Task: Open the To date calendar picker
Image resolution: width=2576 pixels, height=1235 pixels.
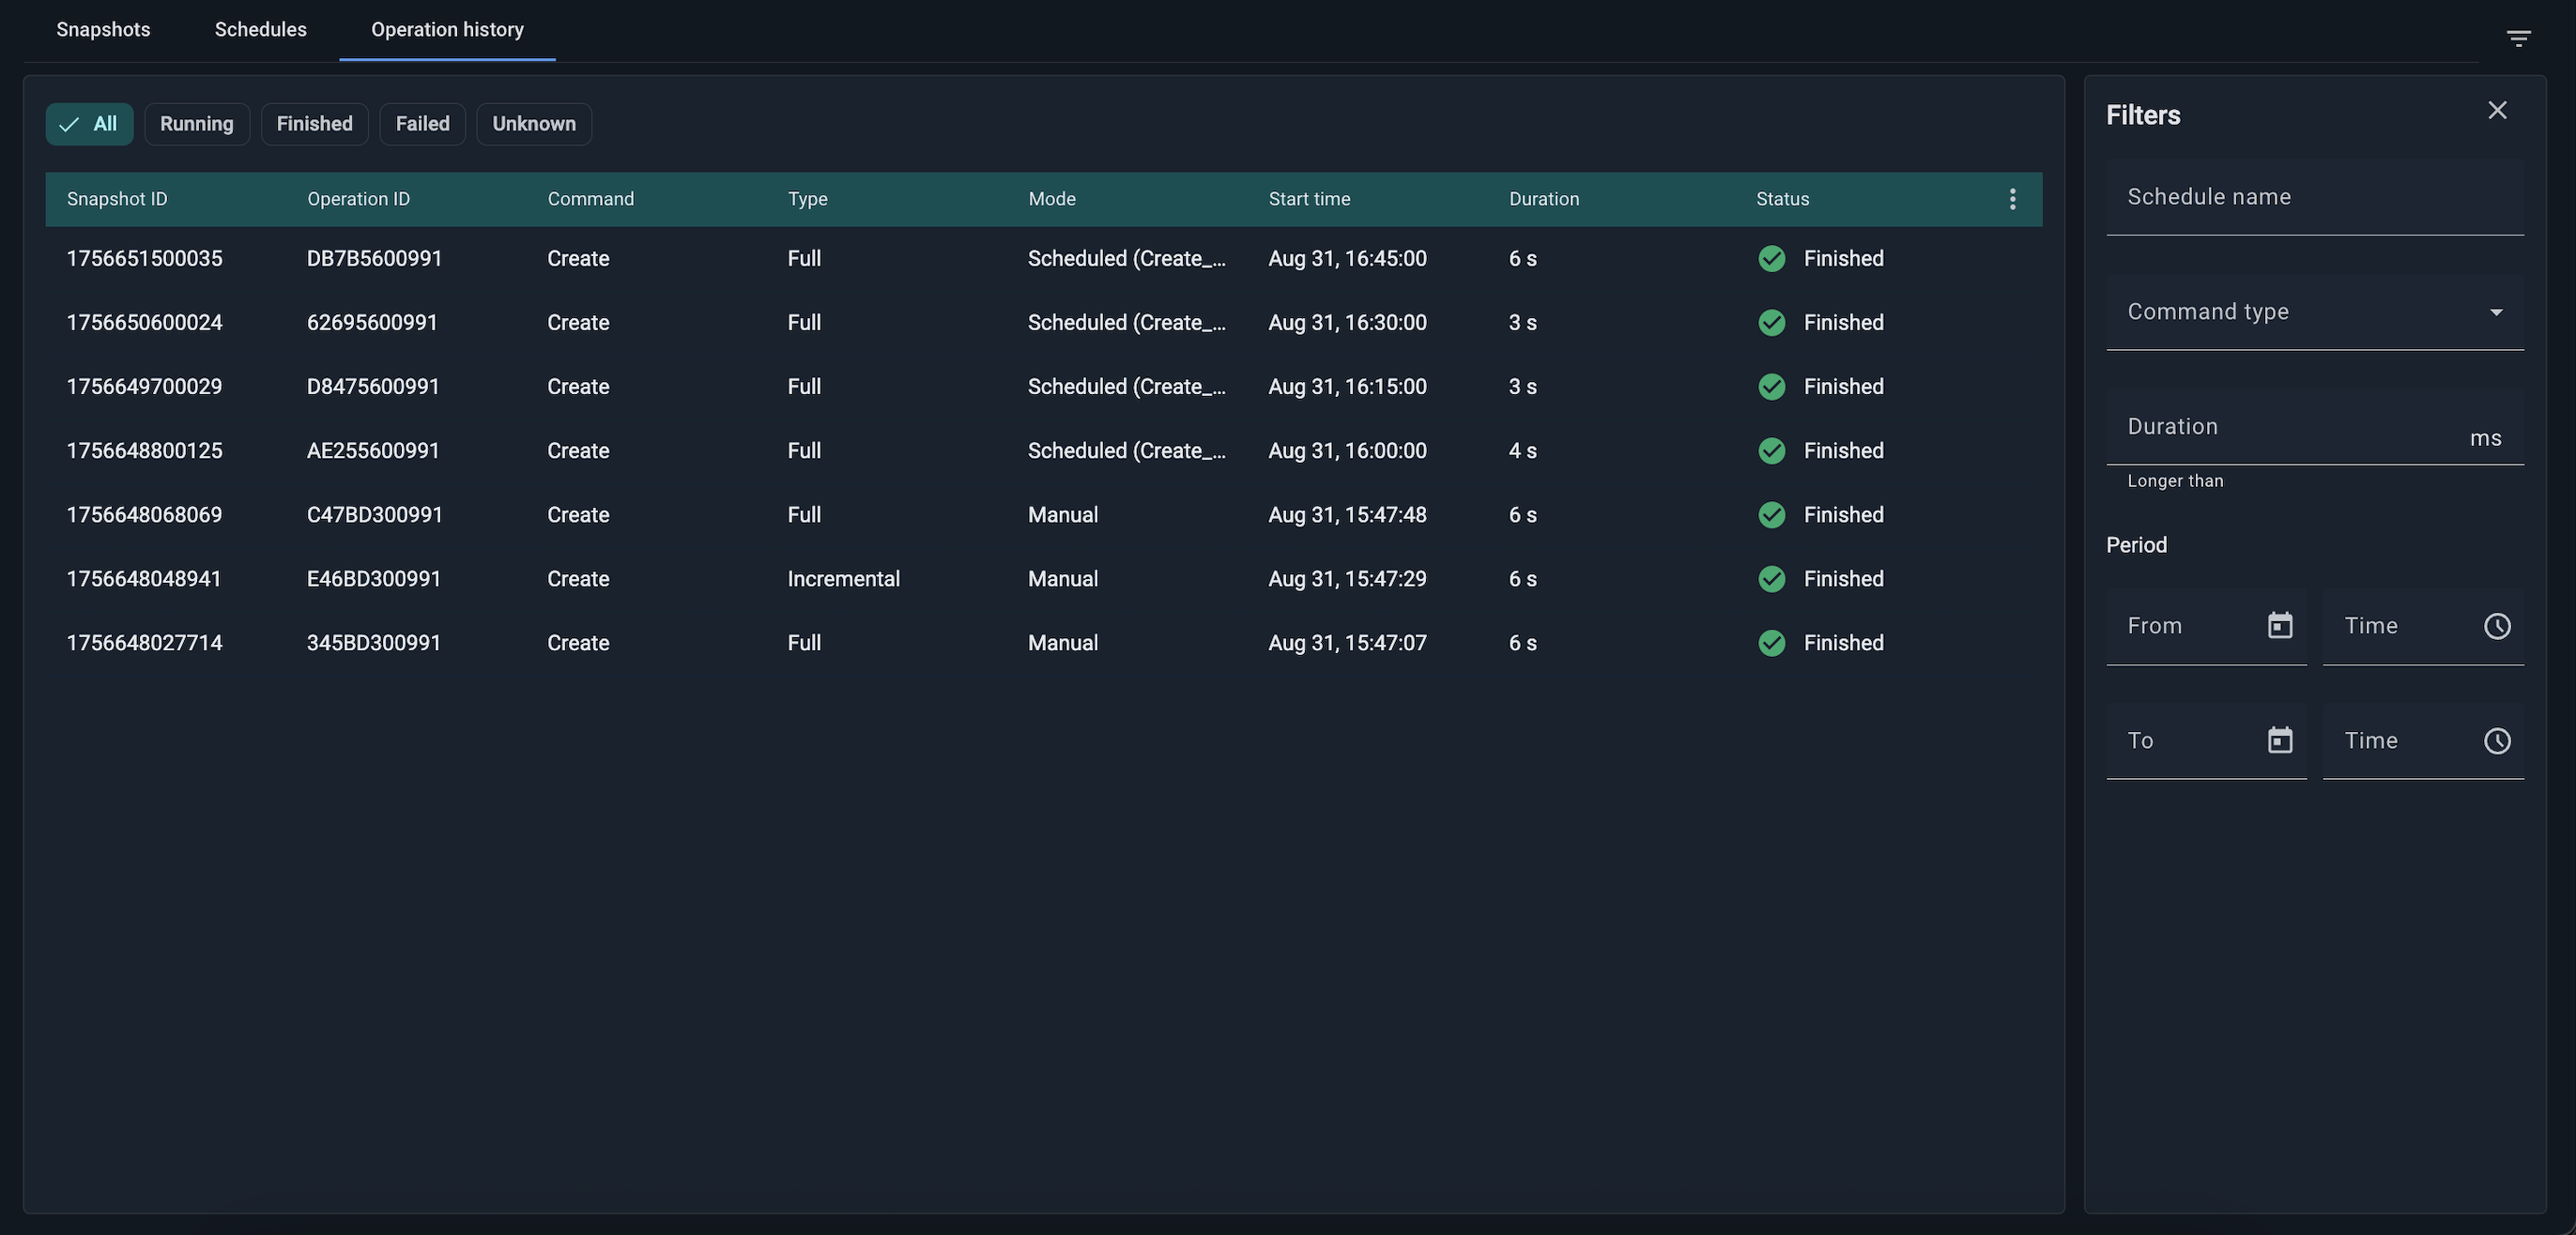Action: [x=2279, y=741]
